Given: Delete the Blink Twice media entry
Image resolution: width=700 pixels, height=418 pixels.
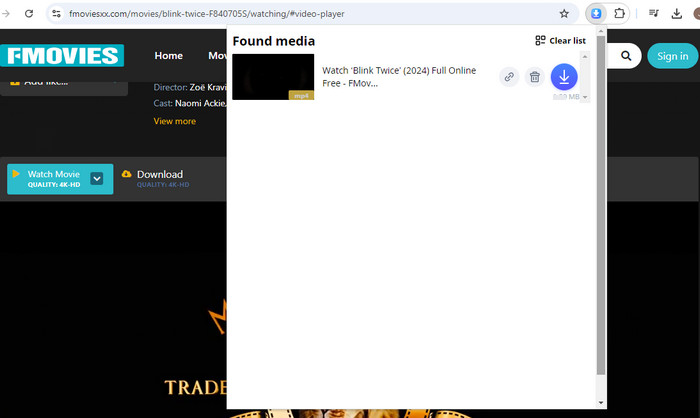Looking at the screenshot, I should [534, 77].
